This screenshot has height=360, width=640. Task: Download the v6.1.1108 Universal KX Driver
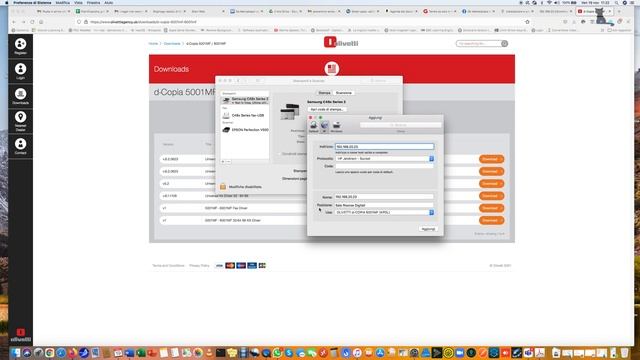491,196
